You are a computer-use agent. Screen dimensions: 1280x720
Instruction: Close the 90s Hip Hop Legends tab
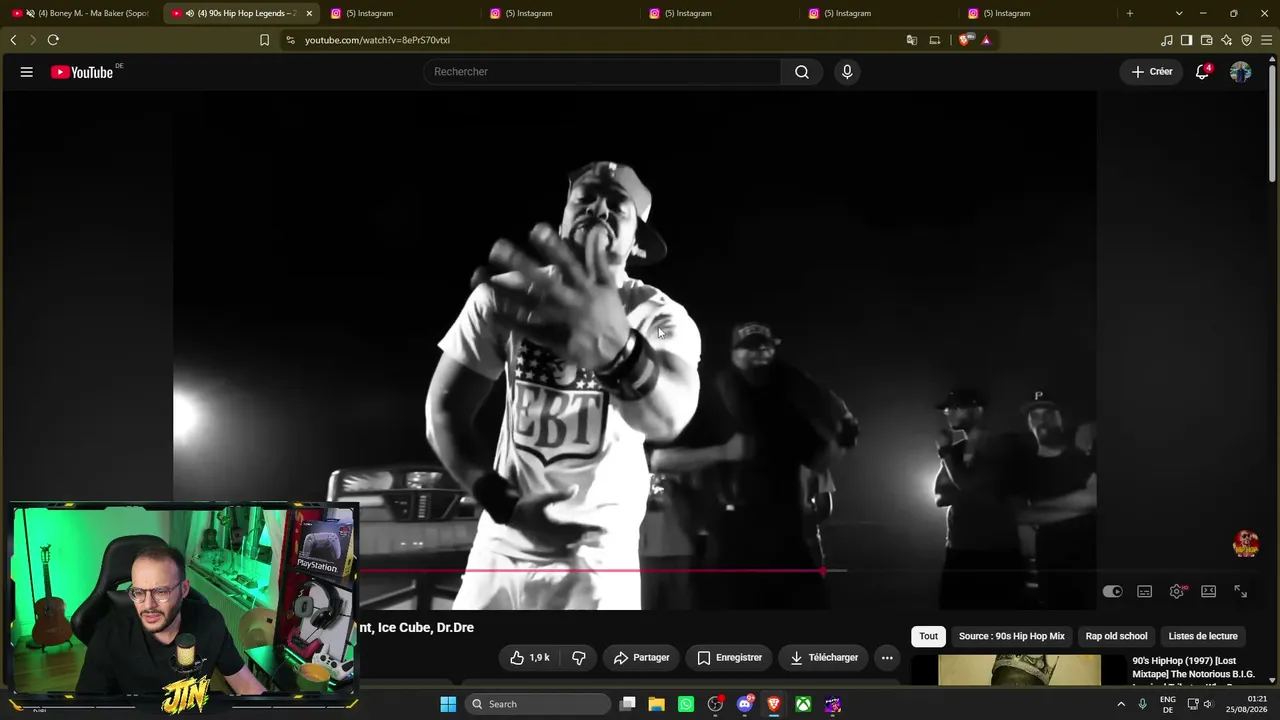[309, 13]
